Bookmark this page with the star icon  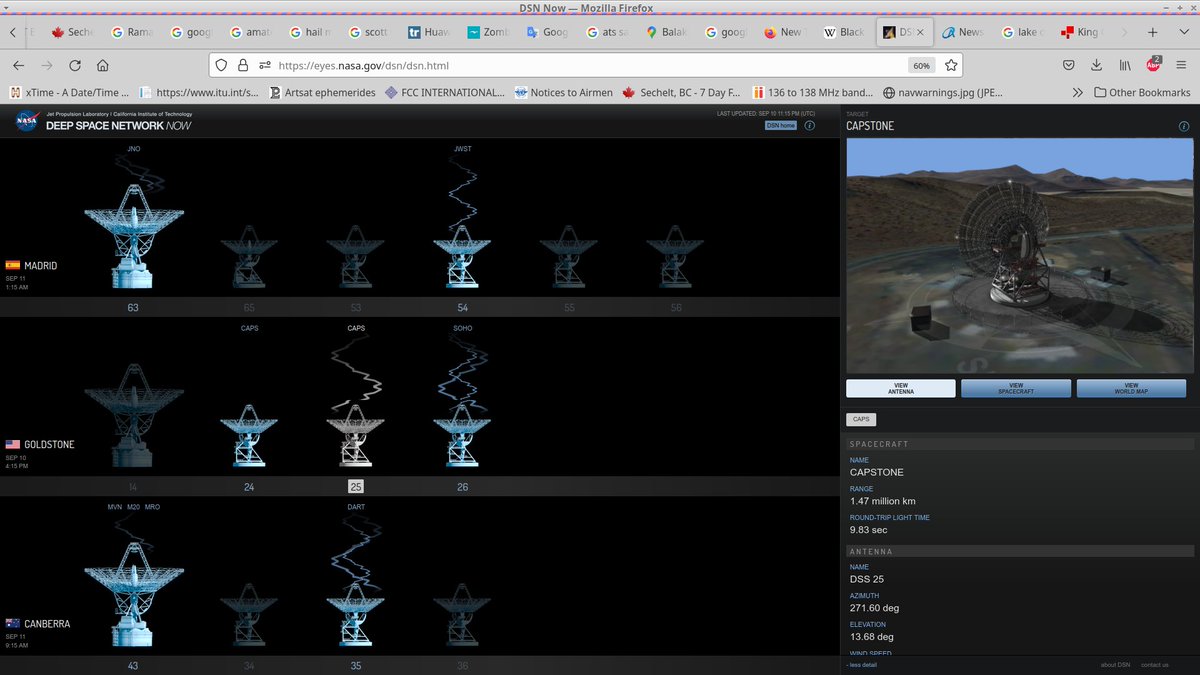pos(951,65)
